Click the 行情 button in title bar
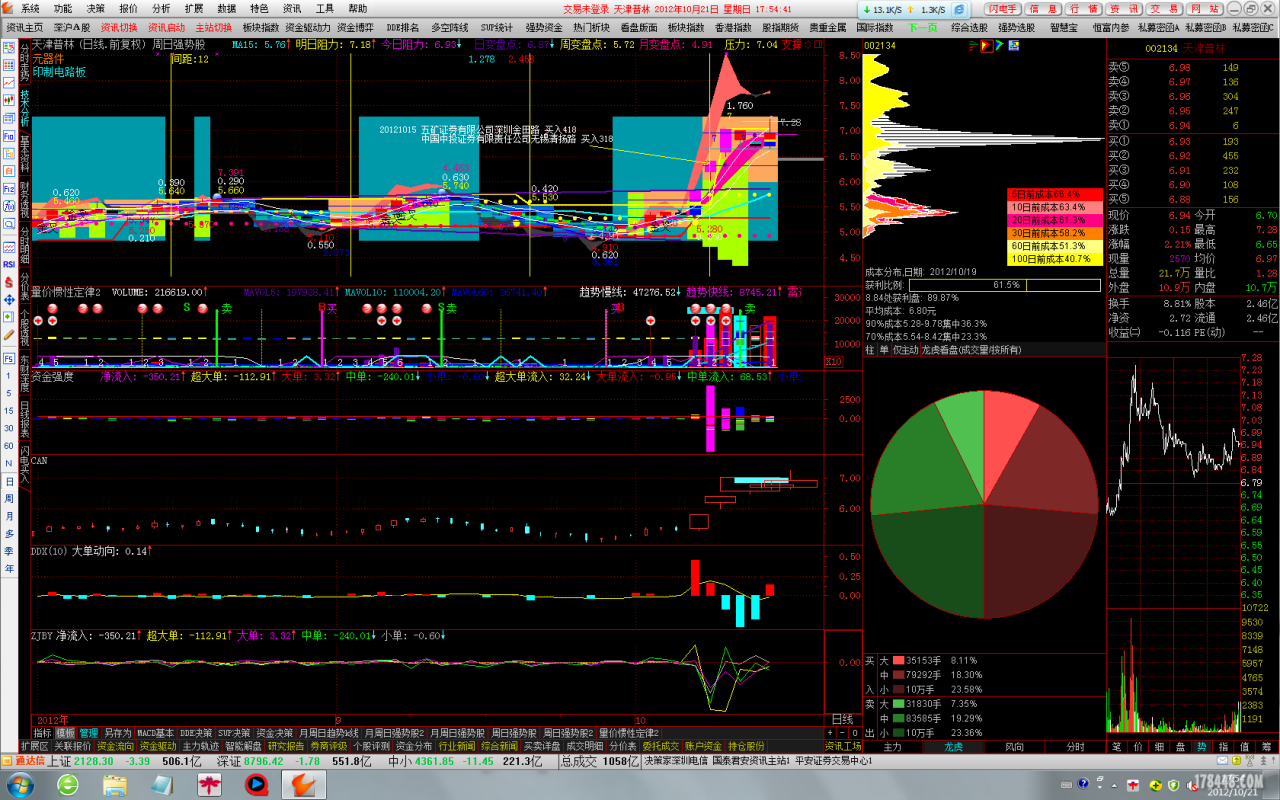This screenshot has height=800, width=1280. pyautogui.click(x=1083, y=8)
